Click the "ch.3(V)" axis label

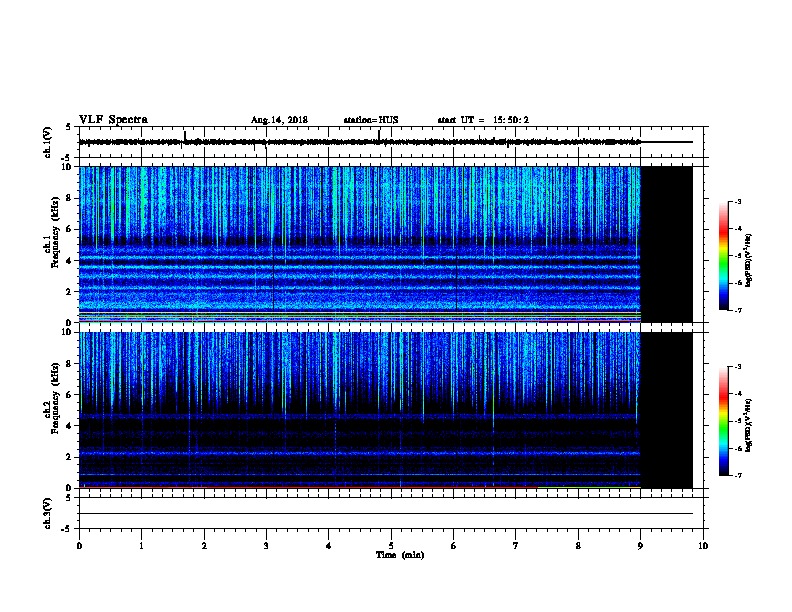tap(47, 513)
